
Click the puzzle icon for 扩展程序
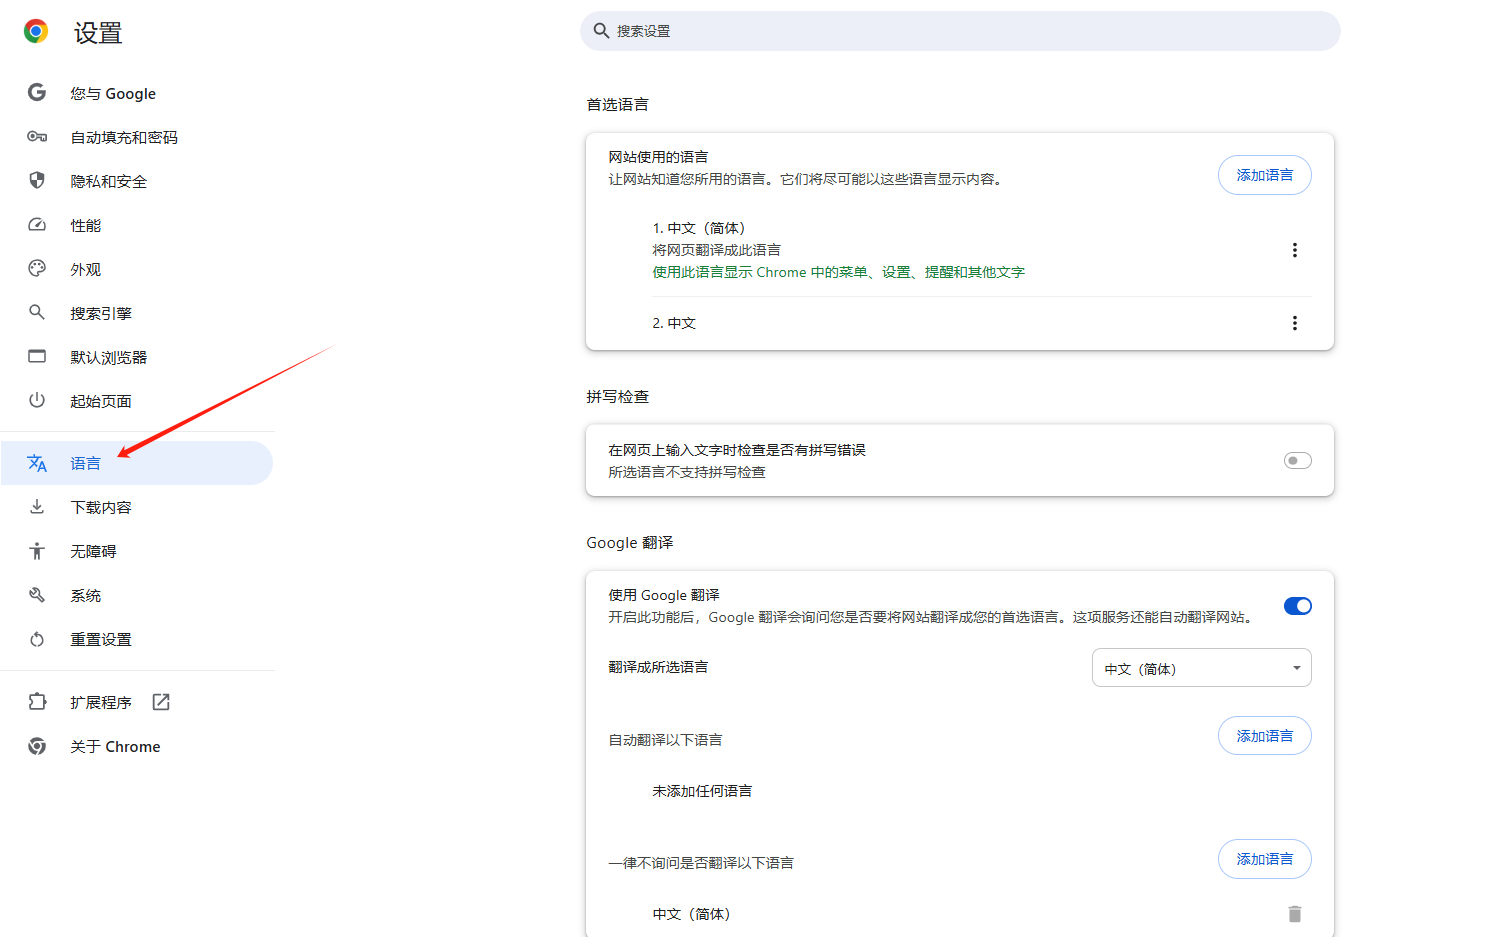[x=37, y=702]
